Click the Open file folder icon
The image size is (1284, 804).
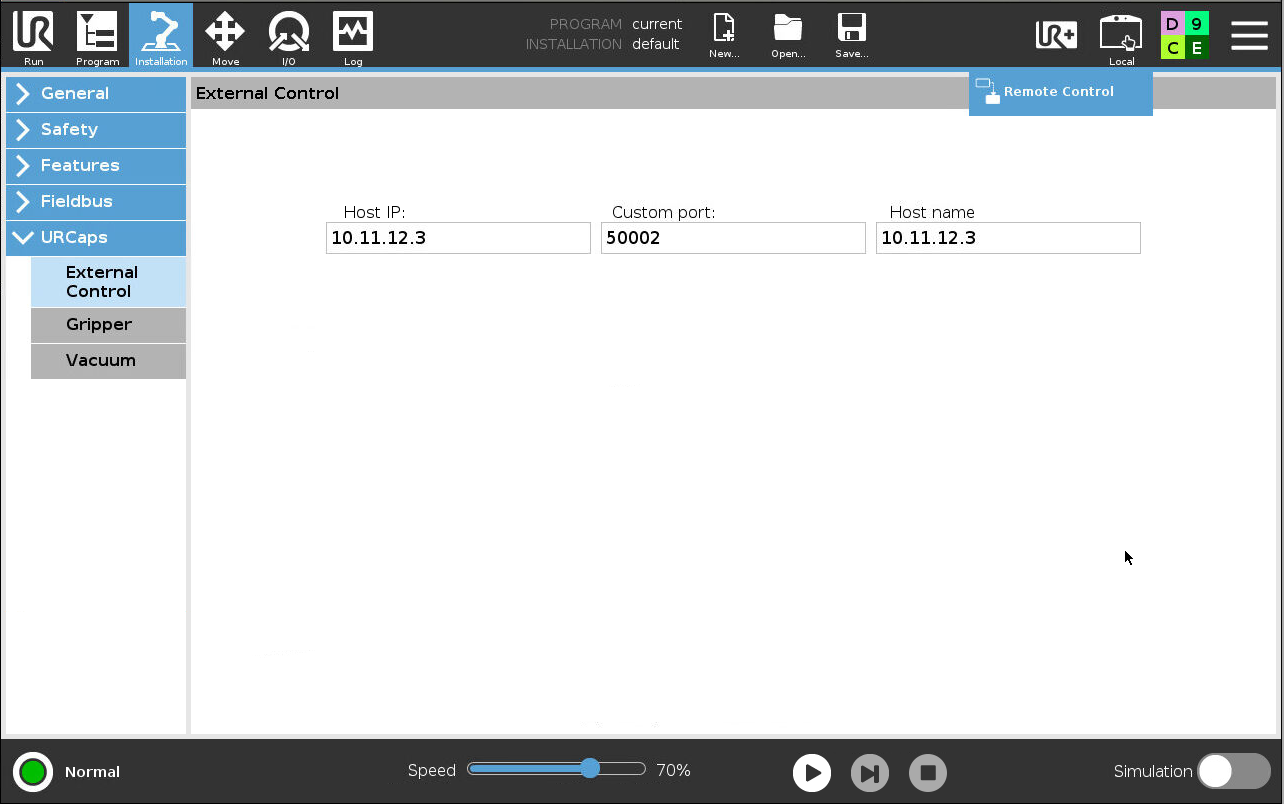pos(788,34)
